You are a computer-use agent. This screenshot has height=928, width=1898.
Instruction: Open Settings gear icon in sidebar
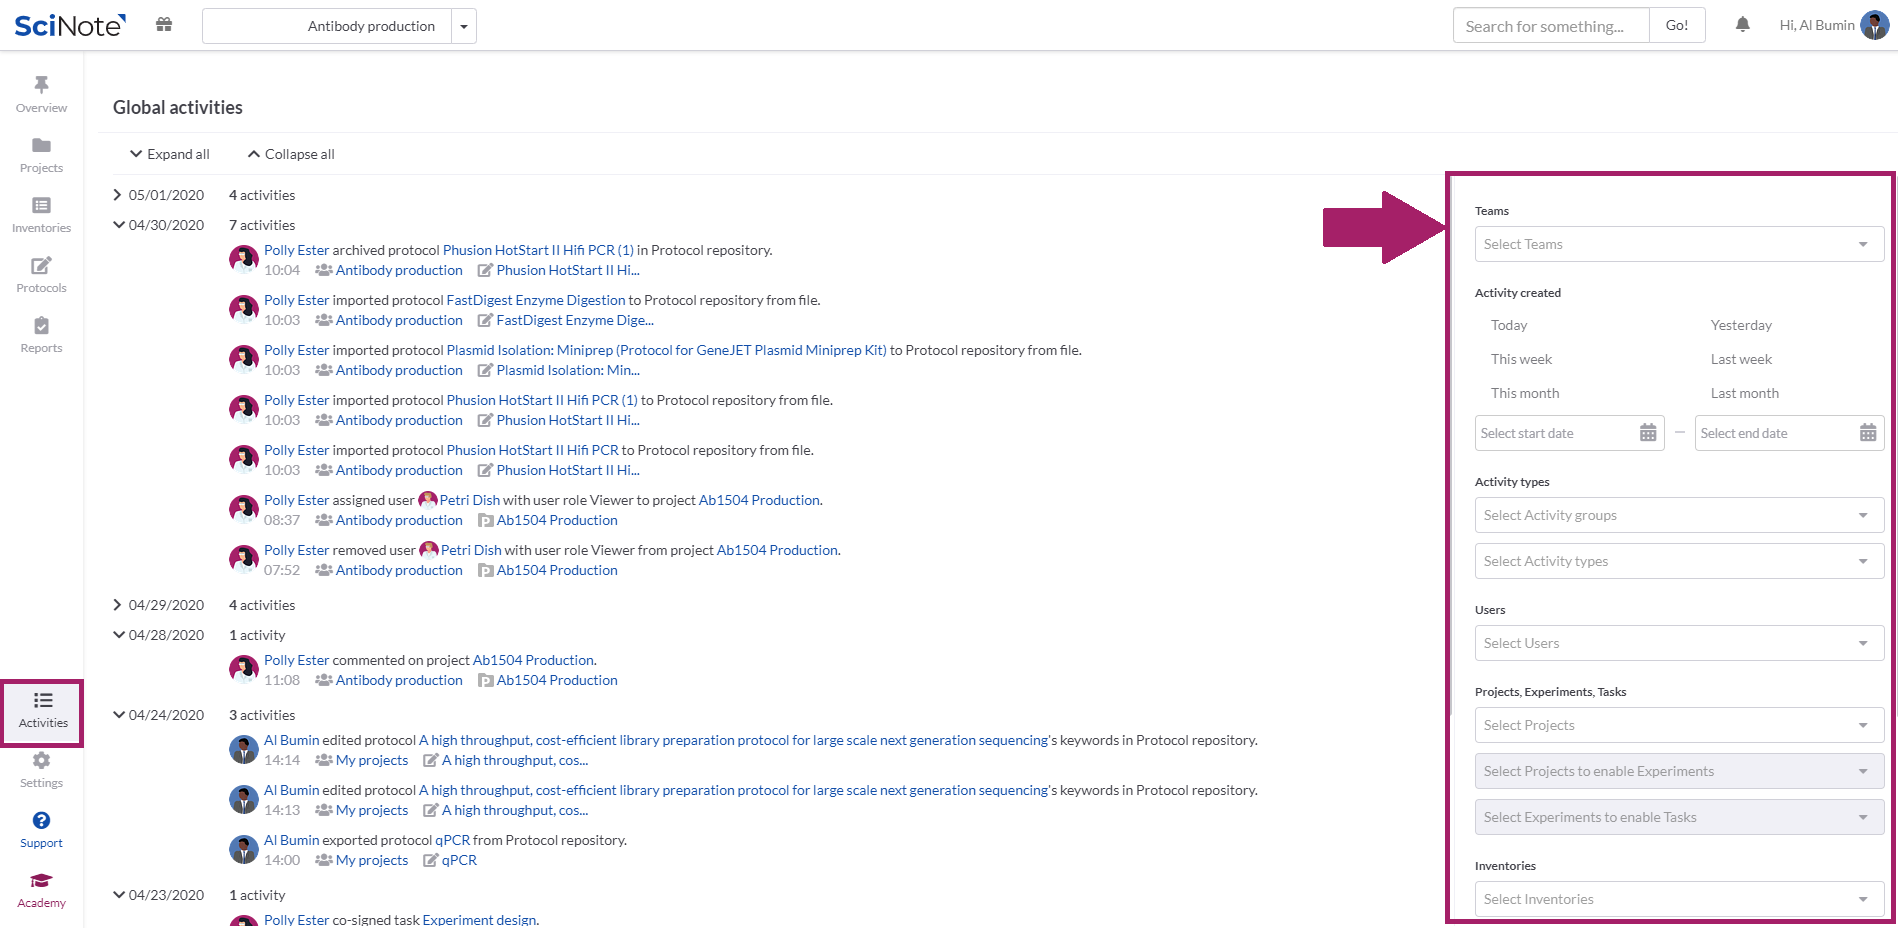41,760
